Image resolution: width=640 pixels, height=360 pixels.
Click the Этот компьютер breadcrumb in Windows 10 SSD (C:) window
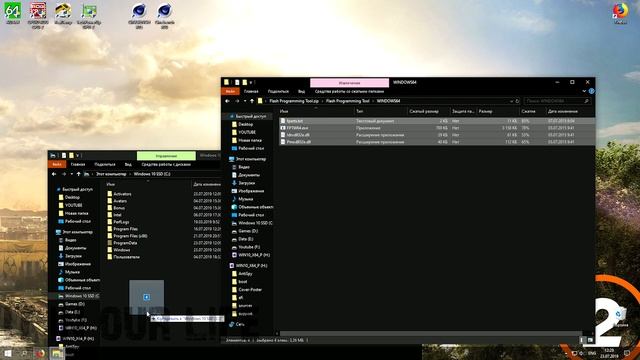click(111, 174)
